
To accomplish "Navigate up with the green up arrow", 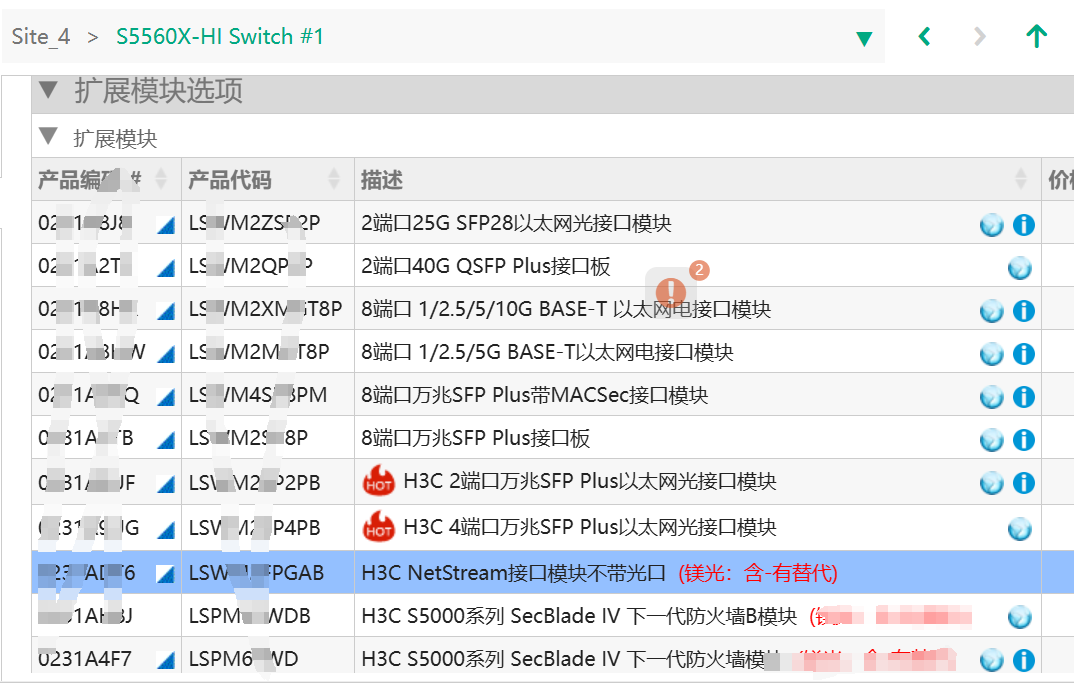I will pyautogui.click(x=1036, y=37).
